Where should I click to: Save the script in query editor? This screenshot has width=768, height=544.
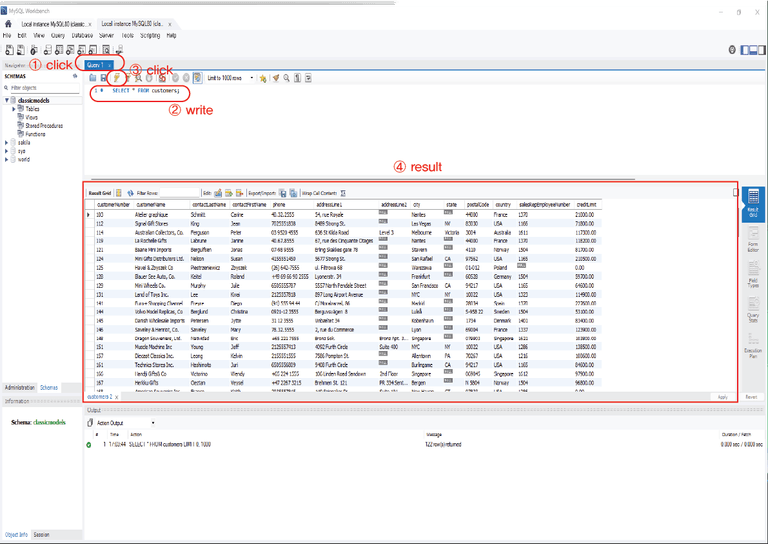tap(104, 78)
